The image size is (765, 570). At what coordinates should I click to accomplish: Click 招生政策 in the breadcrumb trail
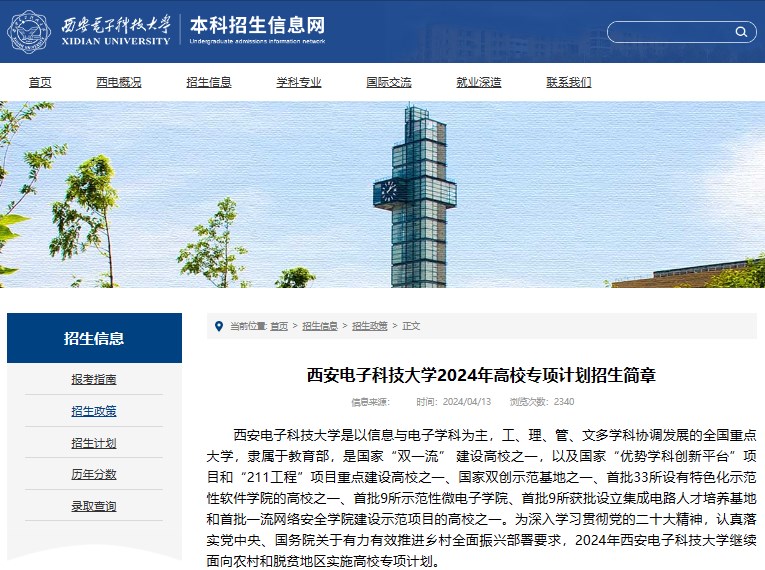pyautogui.click(x=370, y=326)
